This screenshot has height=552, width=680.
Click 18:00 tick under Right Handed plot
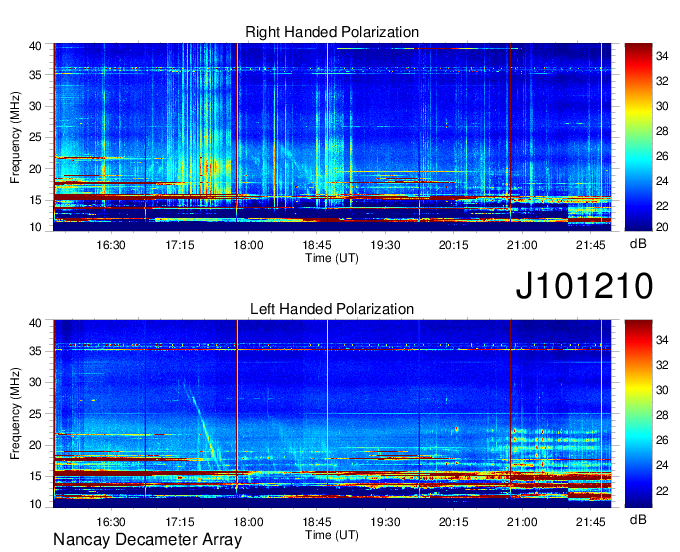tap(248, 245)
